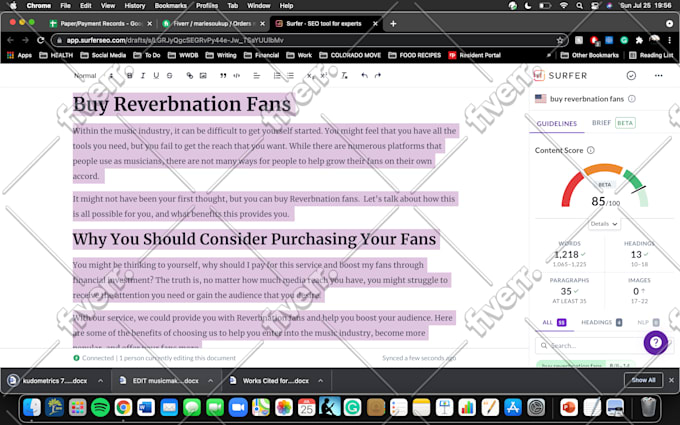Open Zoom from the Dock
680x425 pixels.
(238, 408)
